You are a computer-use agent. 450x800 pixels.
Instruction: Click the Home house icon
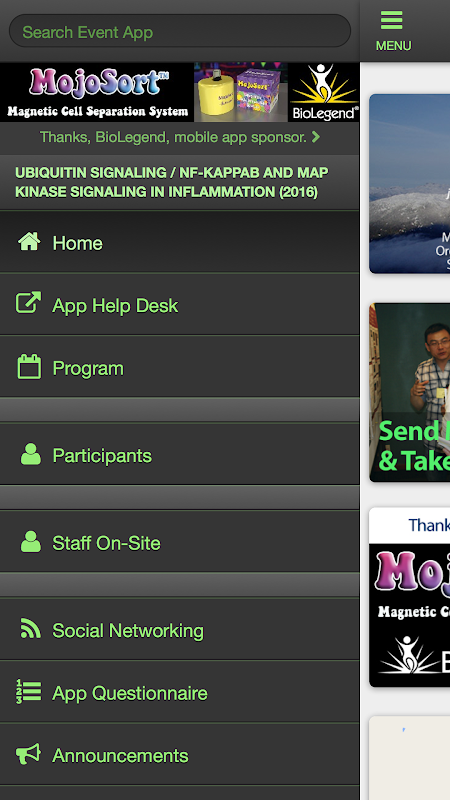click(29, 242)
